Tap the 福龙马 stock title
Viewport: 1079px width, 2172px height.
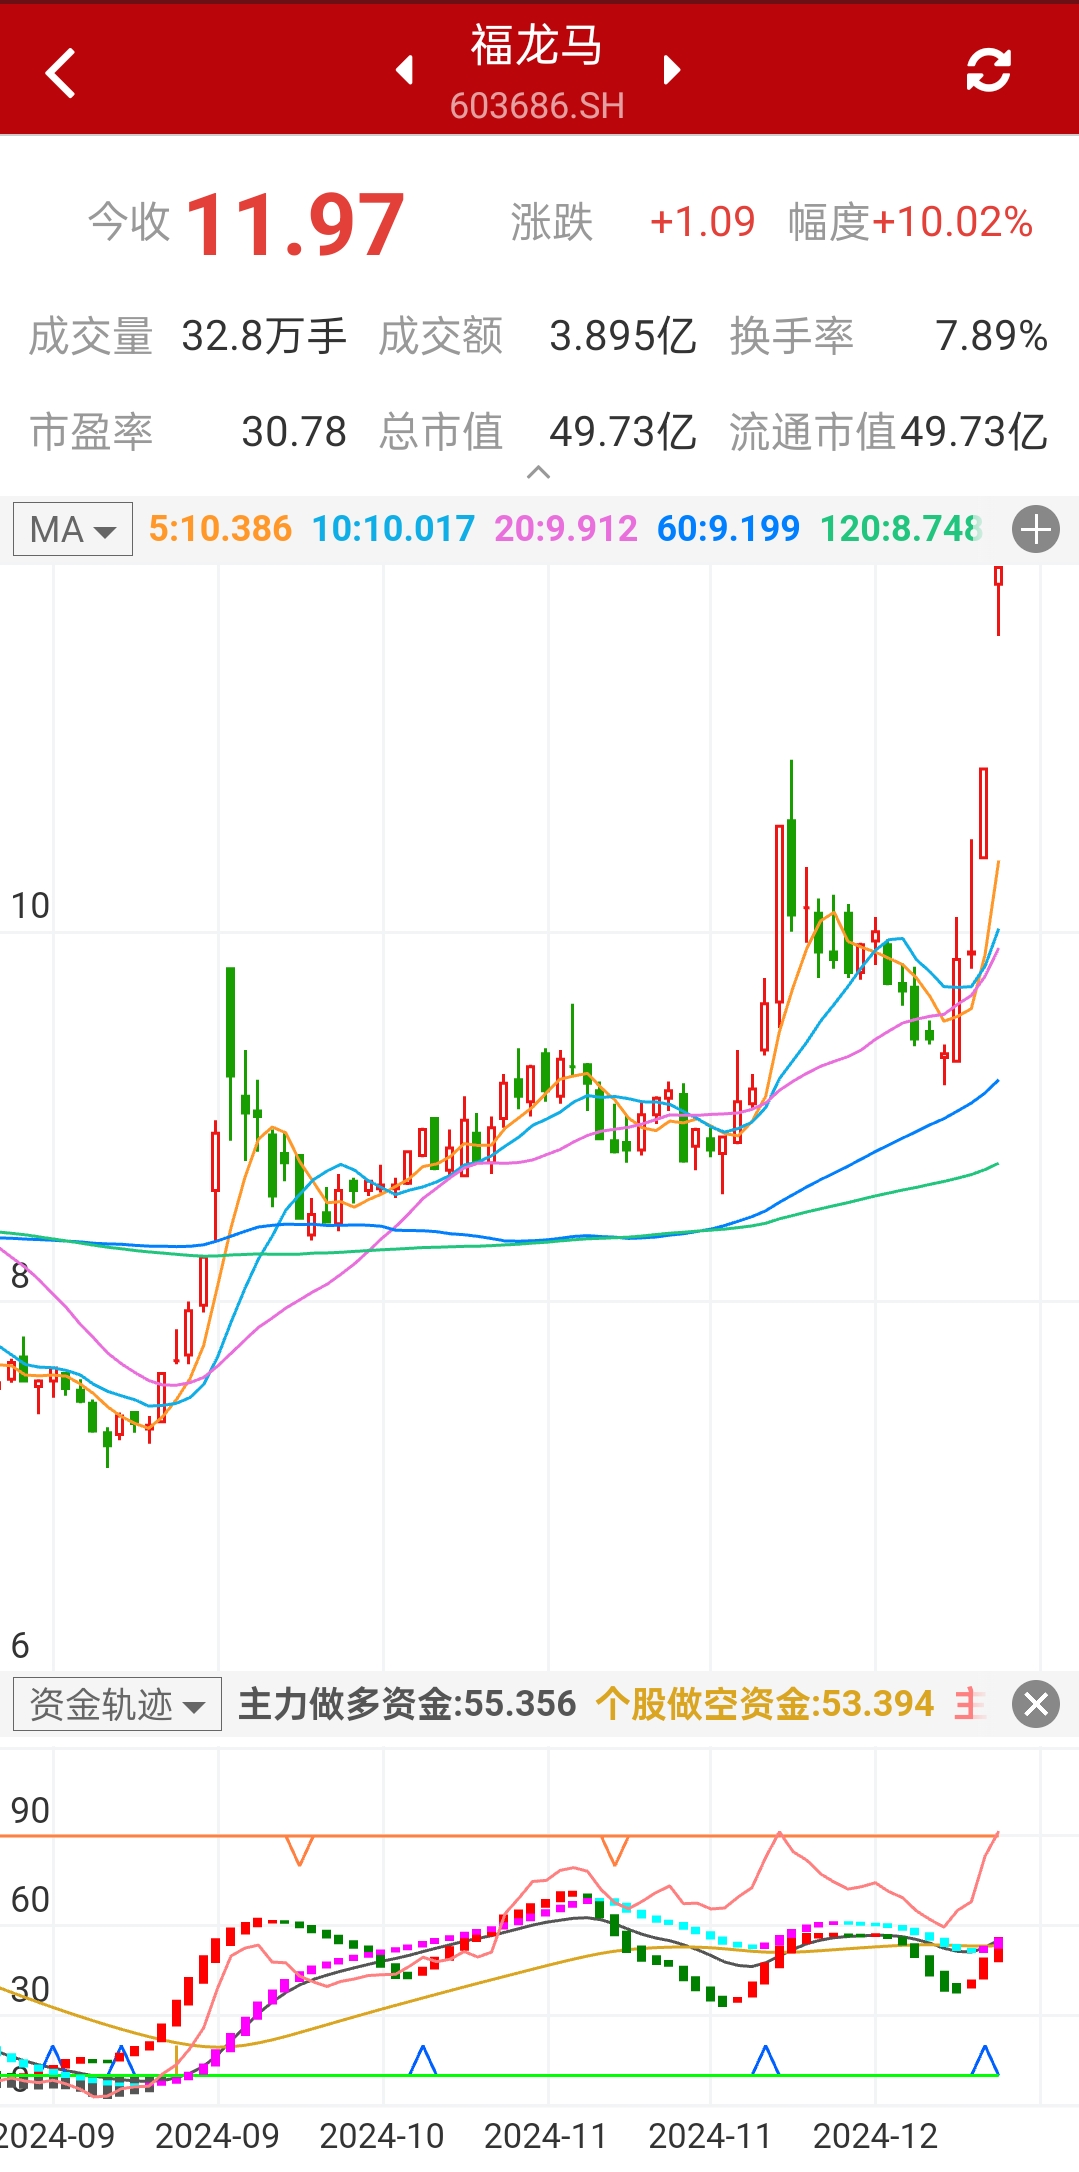[x=537, y=47]
